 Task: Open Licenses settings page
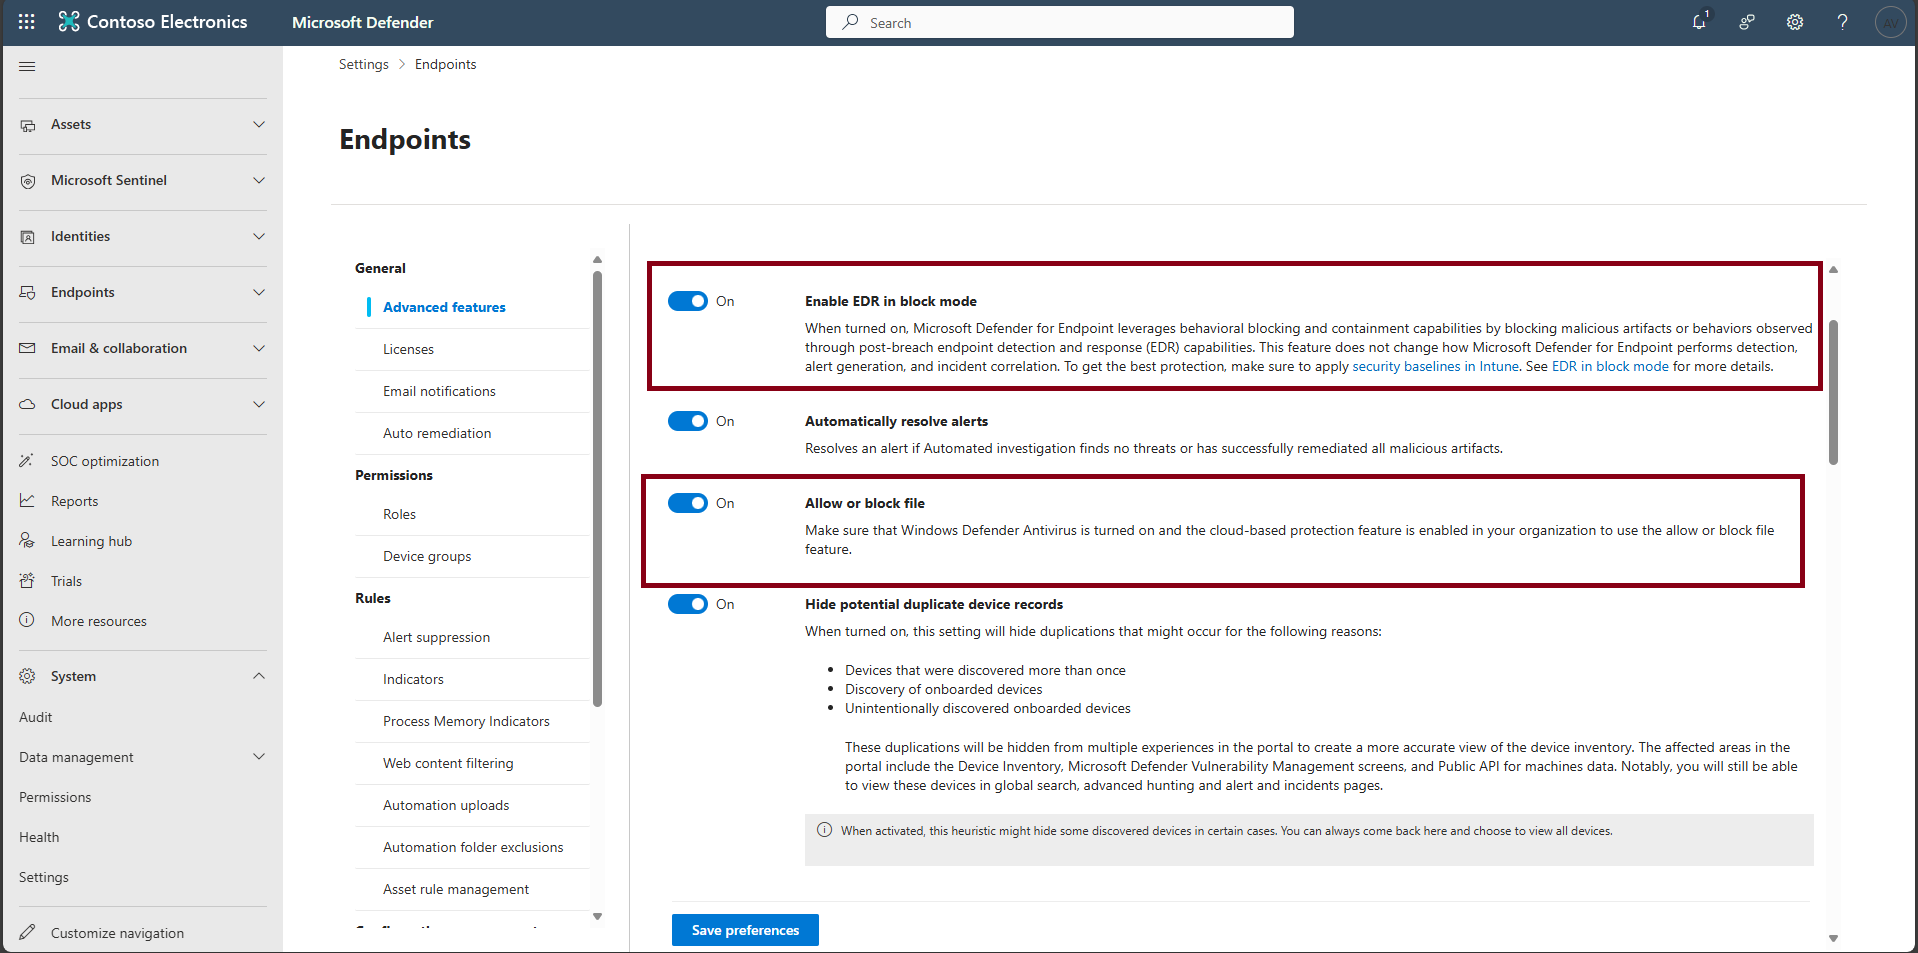[408, 349]
